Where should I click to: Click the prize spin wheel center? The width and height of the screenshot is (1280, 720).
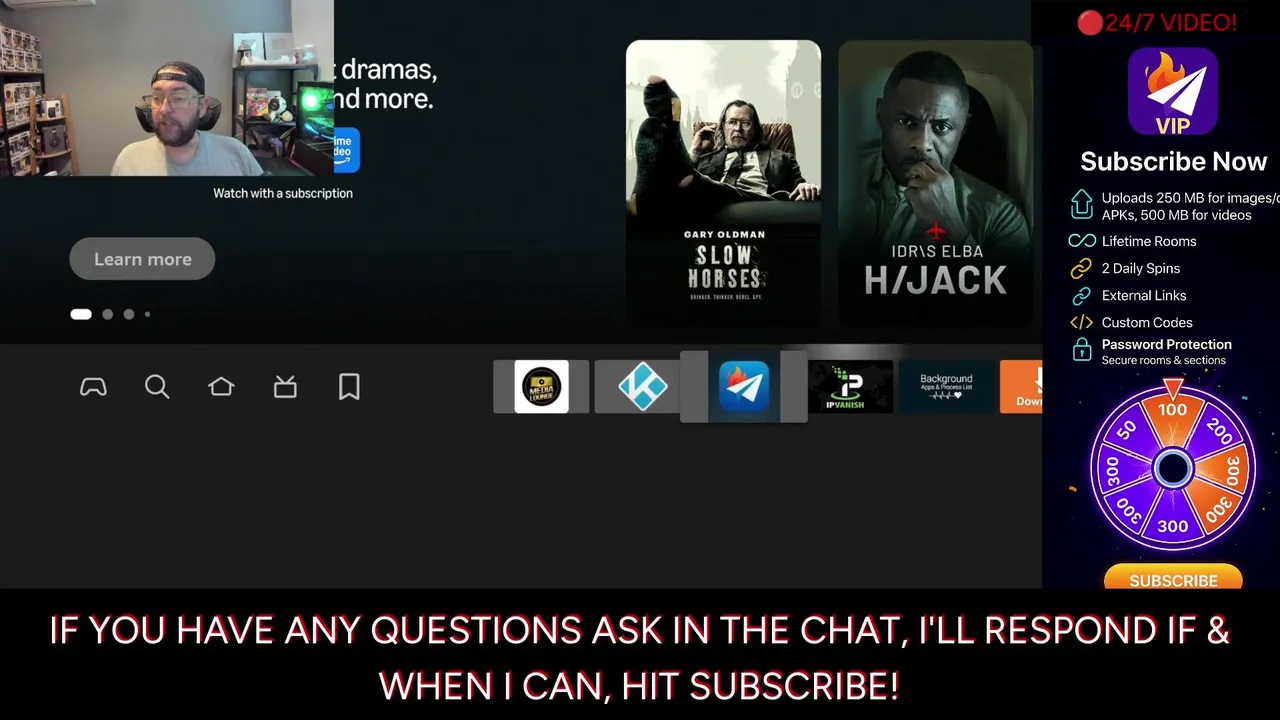(1172, 468)
